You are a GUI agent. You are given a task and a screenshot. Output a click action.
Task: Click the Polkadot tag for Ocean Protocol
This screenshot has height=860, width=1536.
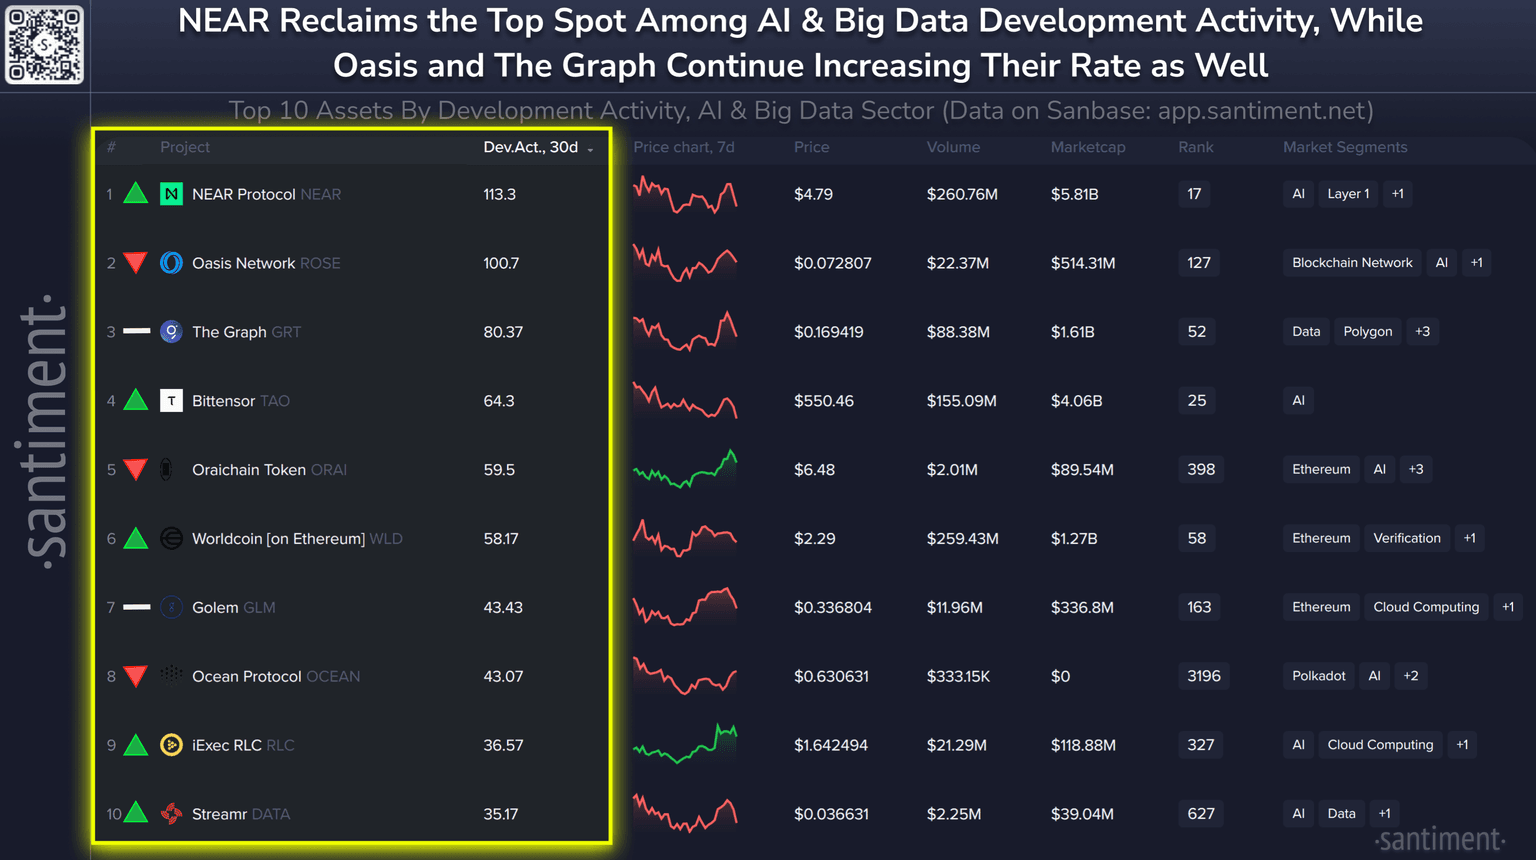point(1318,676)
